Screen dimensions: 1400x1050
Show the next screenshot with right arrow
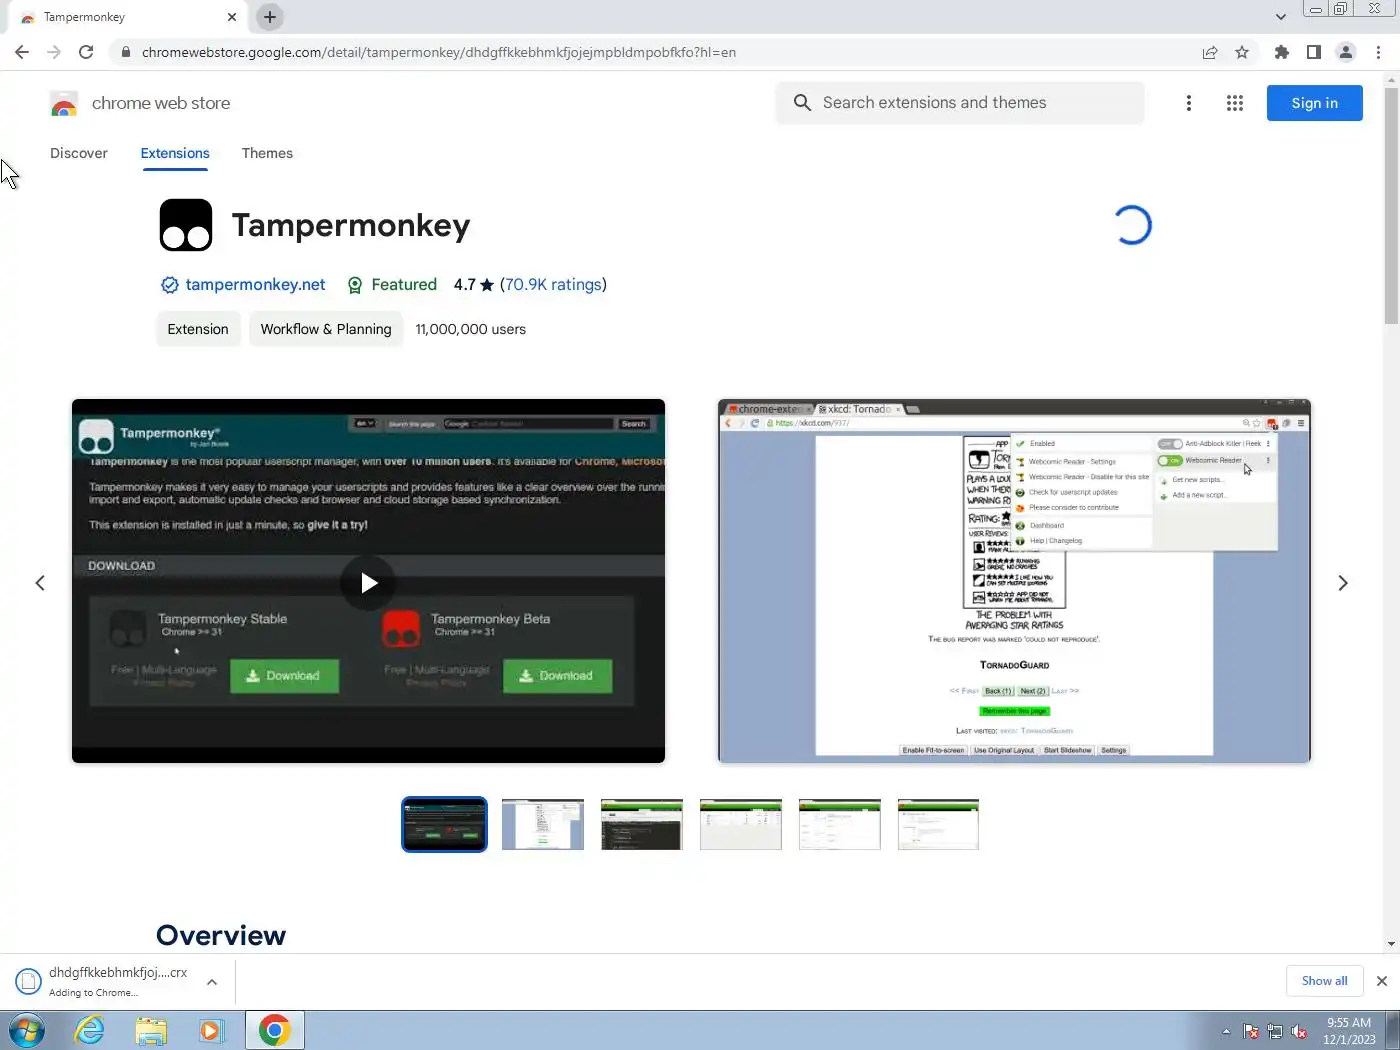pos(1343,583)
